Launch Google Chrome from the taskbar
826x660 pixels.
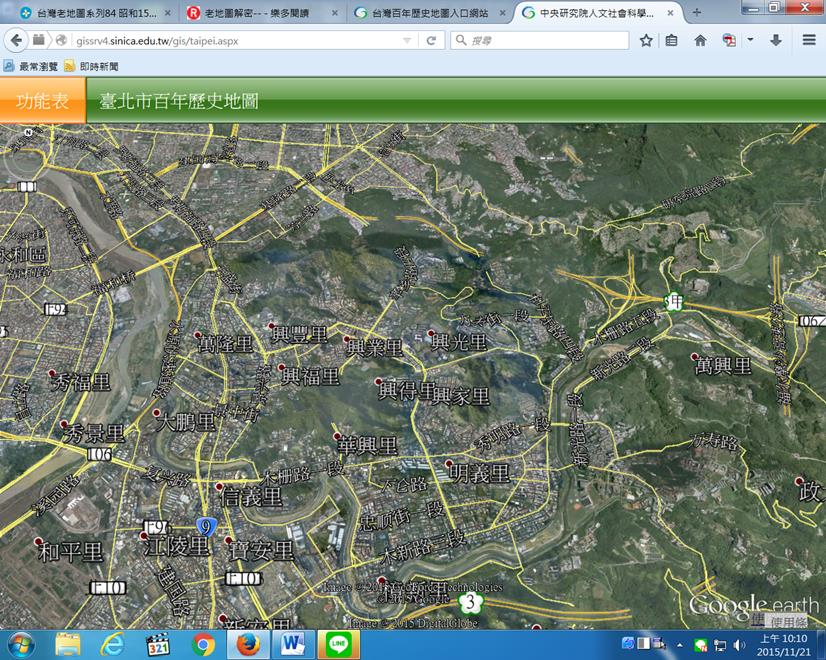[203, 645]
